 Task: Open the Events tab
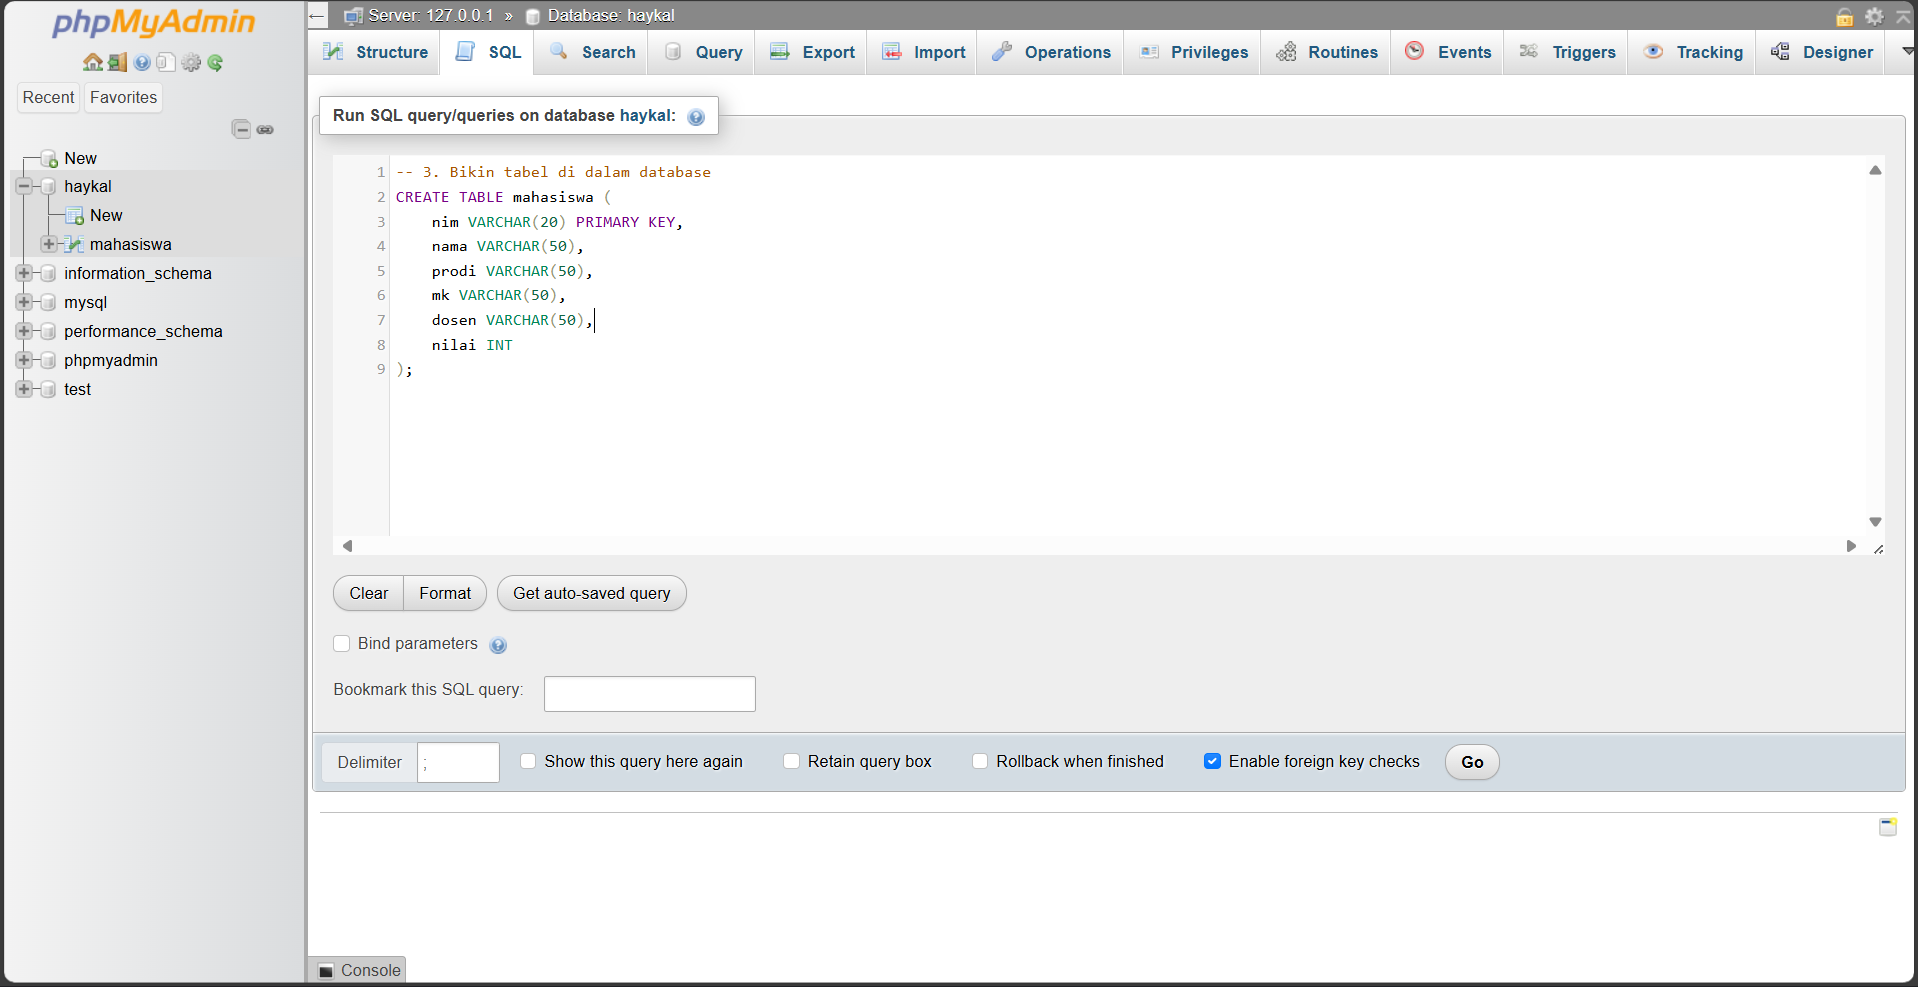point(1448,52)
